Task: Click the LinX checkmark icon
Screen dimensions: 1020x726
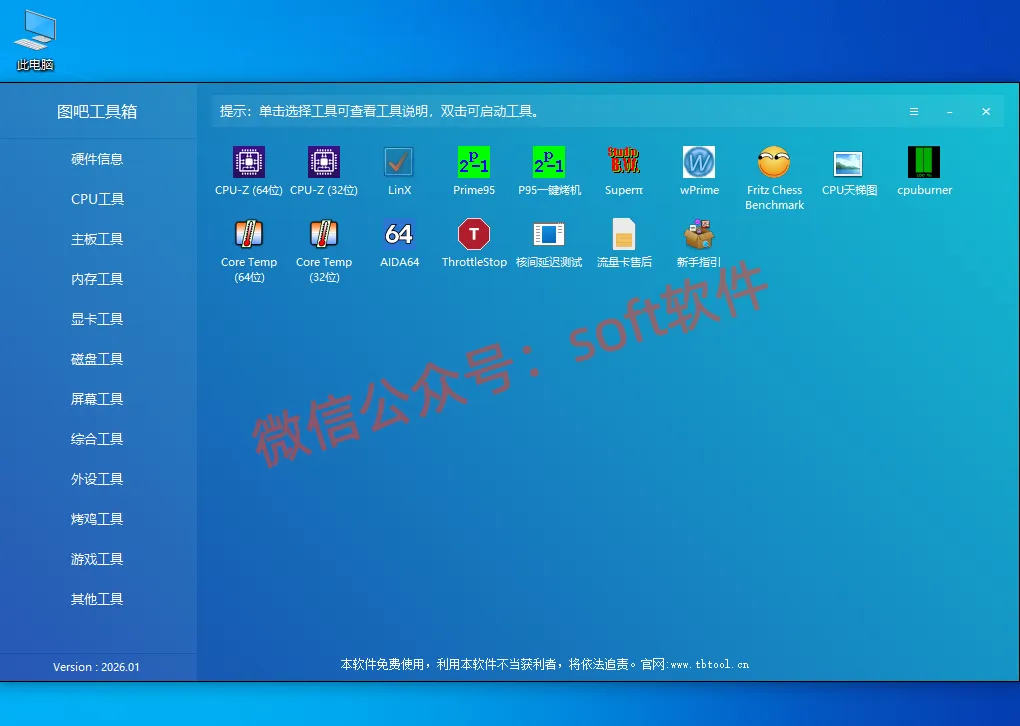Action: 399,162
